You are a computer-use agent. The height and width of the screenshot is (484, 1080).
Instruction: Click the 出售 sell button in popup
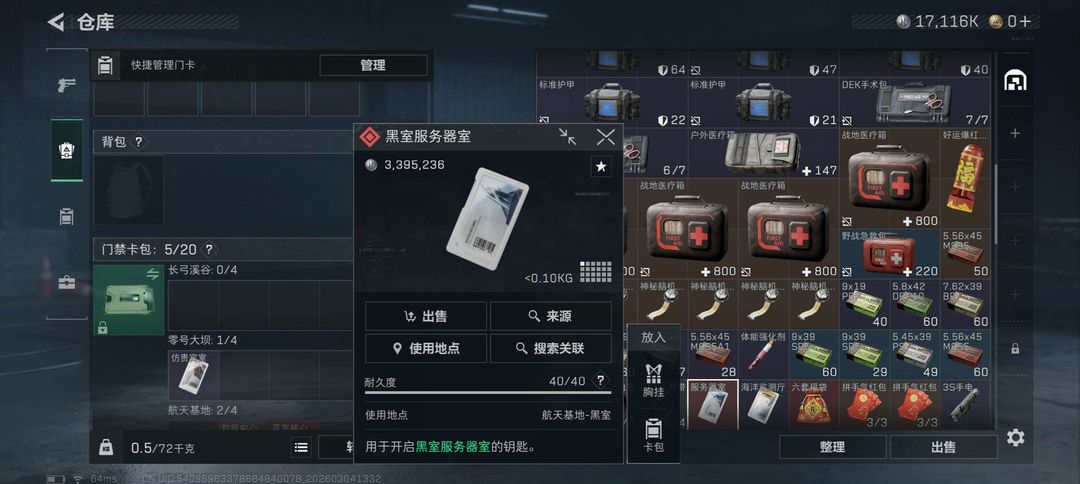tap(426, 316)
